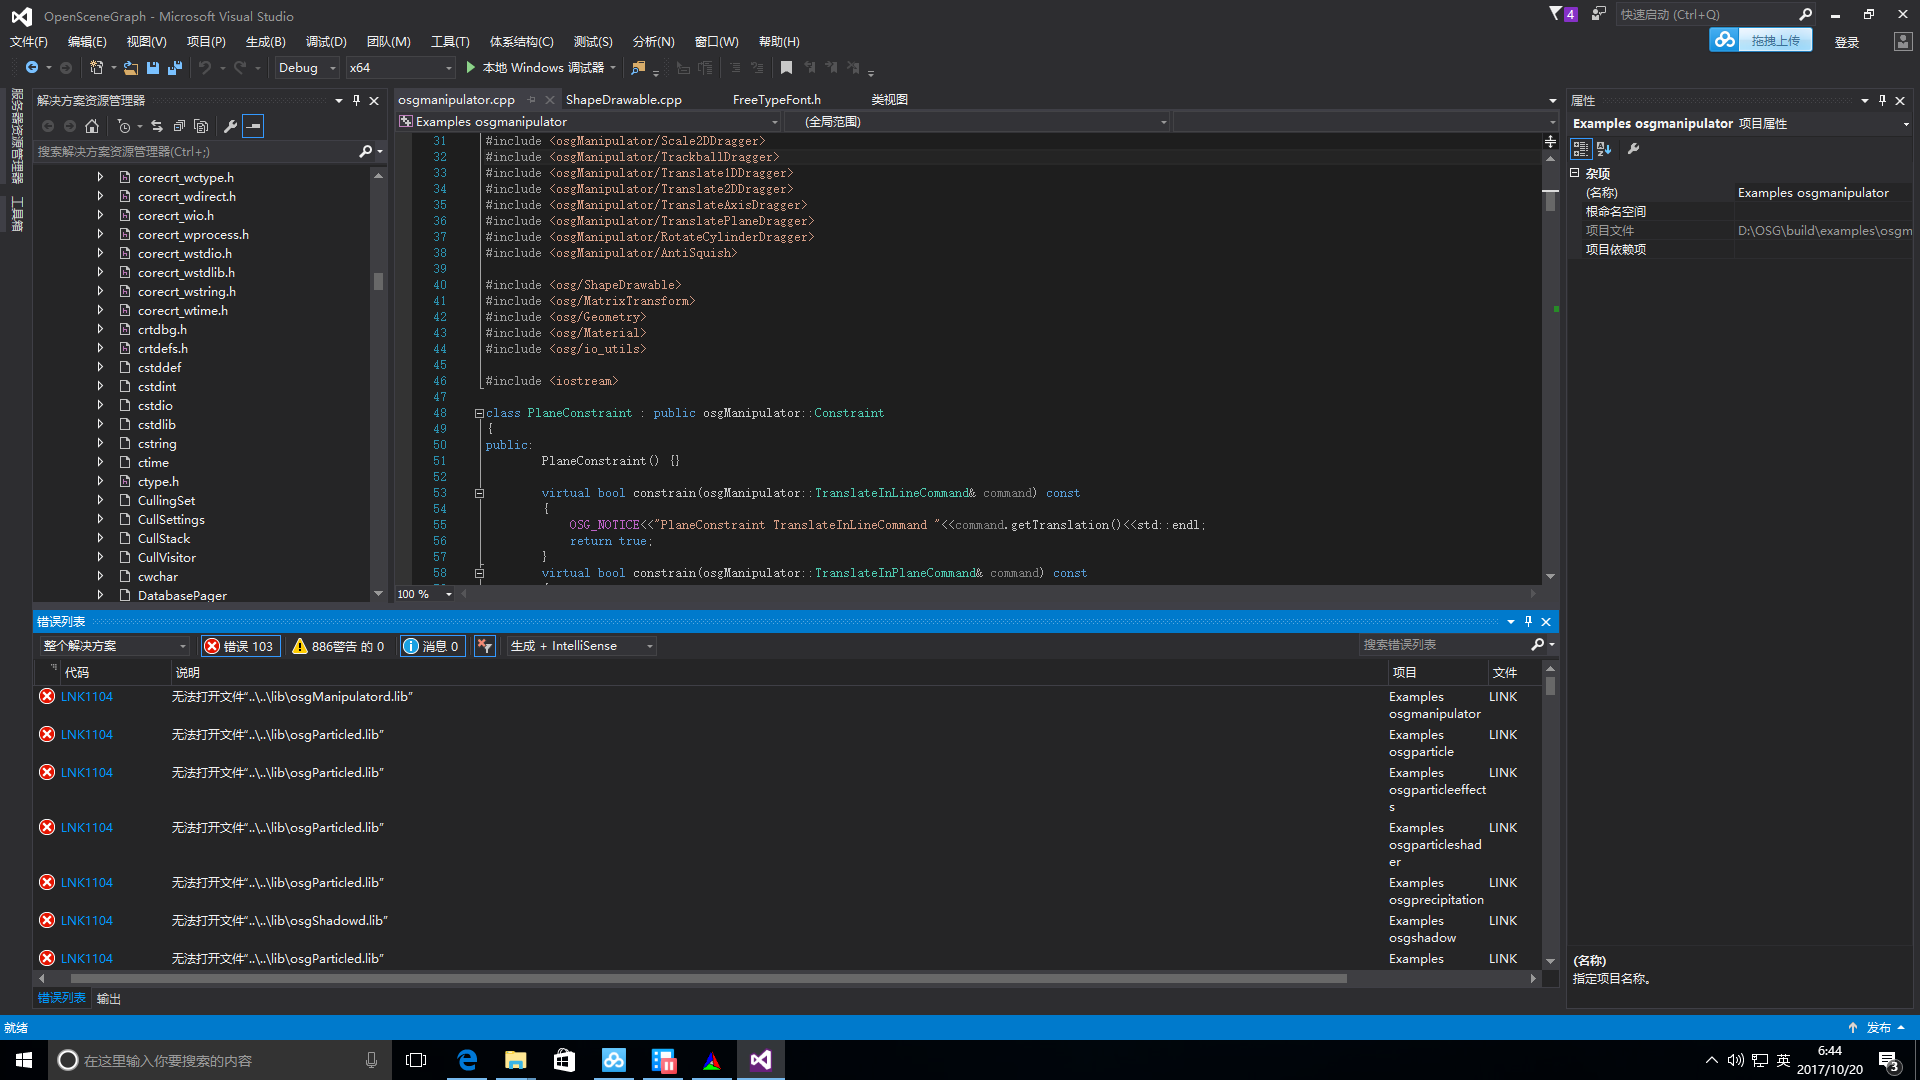Screen dimensions: 1920x1080
Task: Toggle the Errors 103 filter
Action: tap(240, 646)
